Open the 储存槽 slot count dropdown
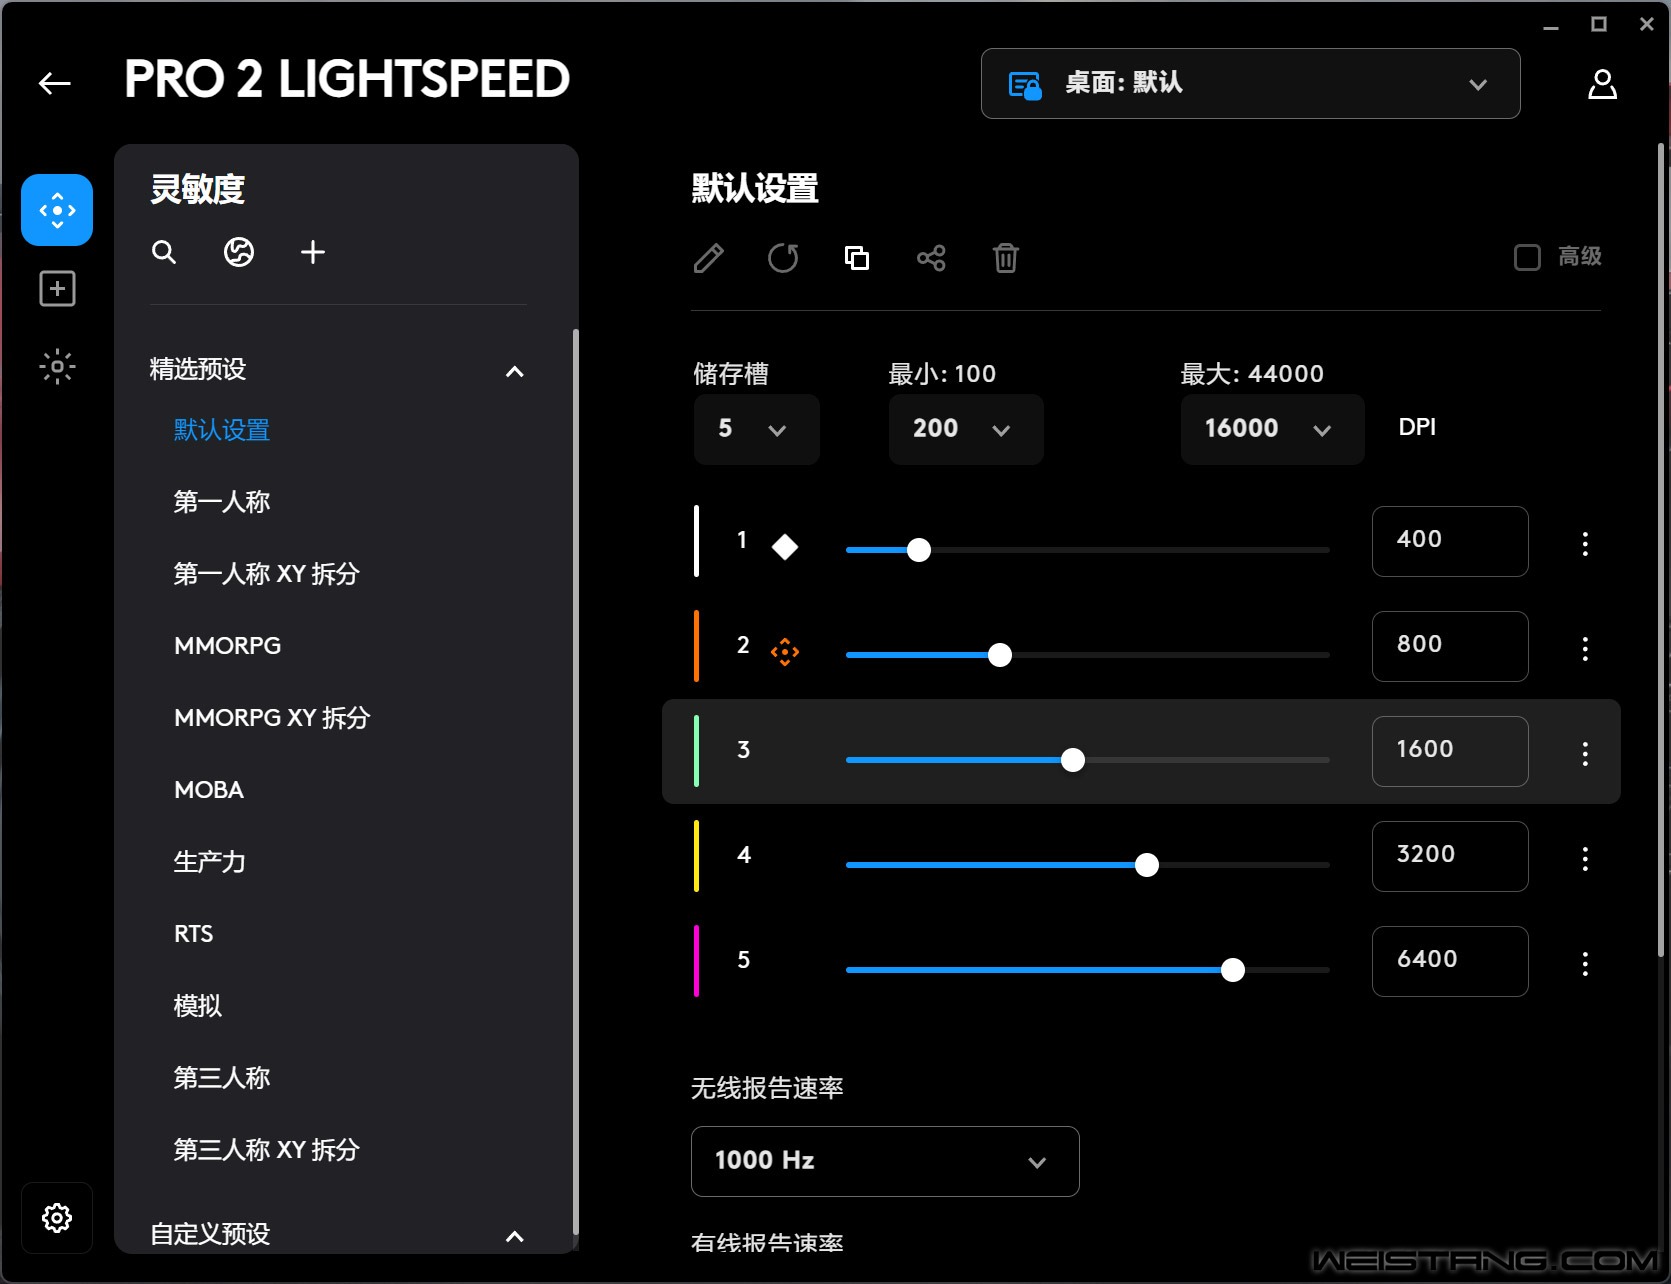Viewport: 1671px width, 1284px height. pyautogui.click(x=756, y=429)
